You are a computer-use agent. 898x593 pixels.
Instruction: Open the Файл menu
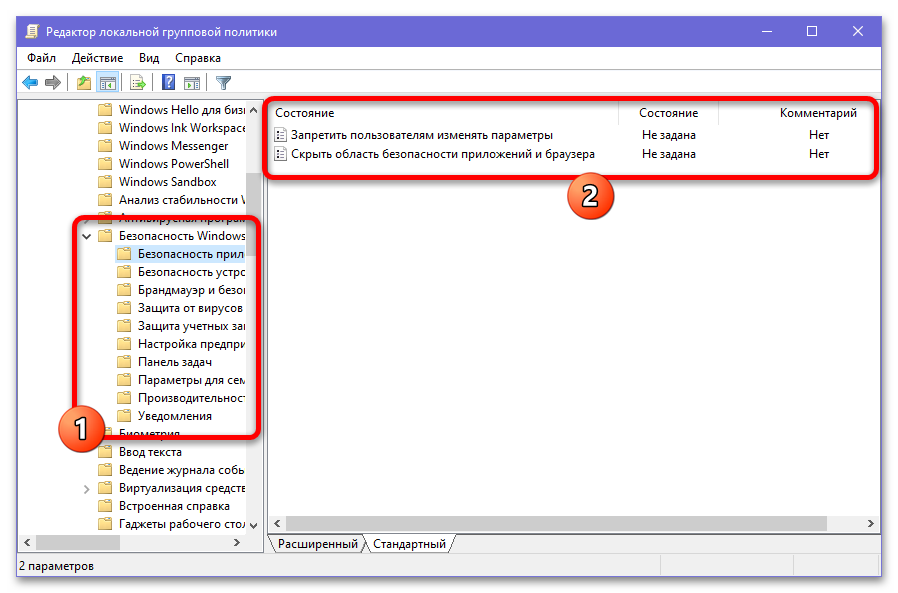point(41,58)
